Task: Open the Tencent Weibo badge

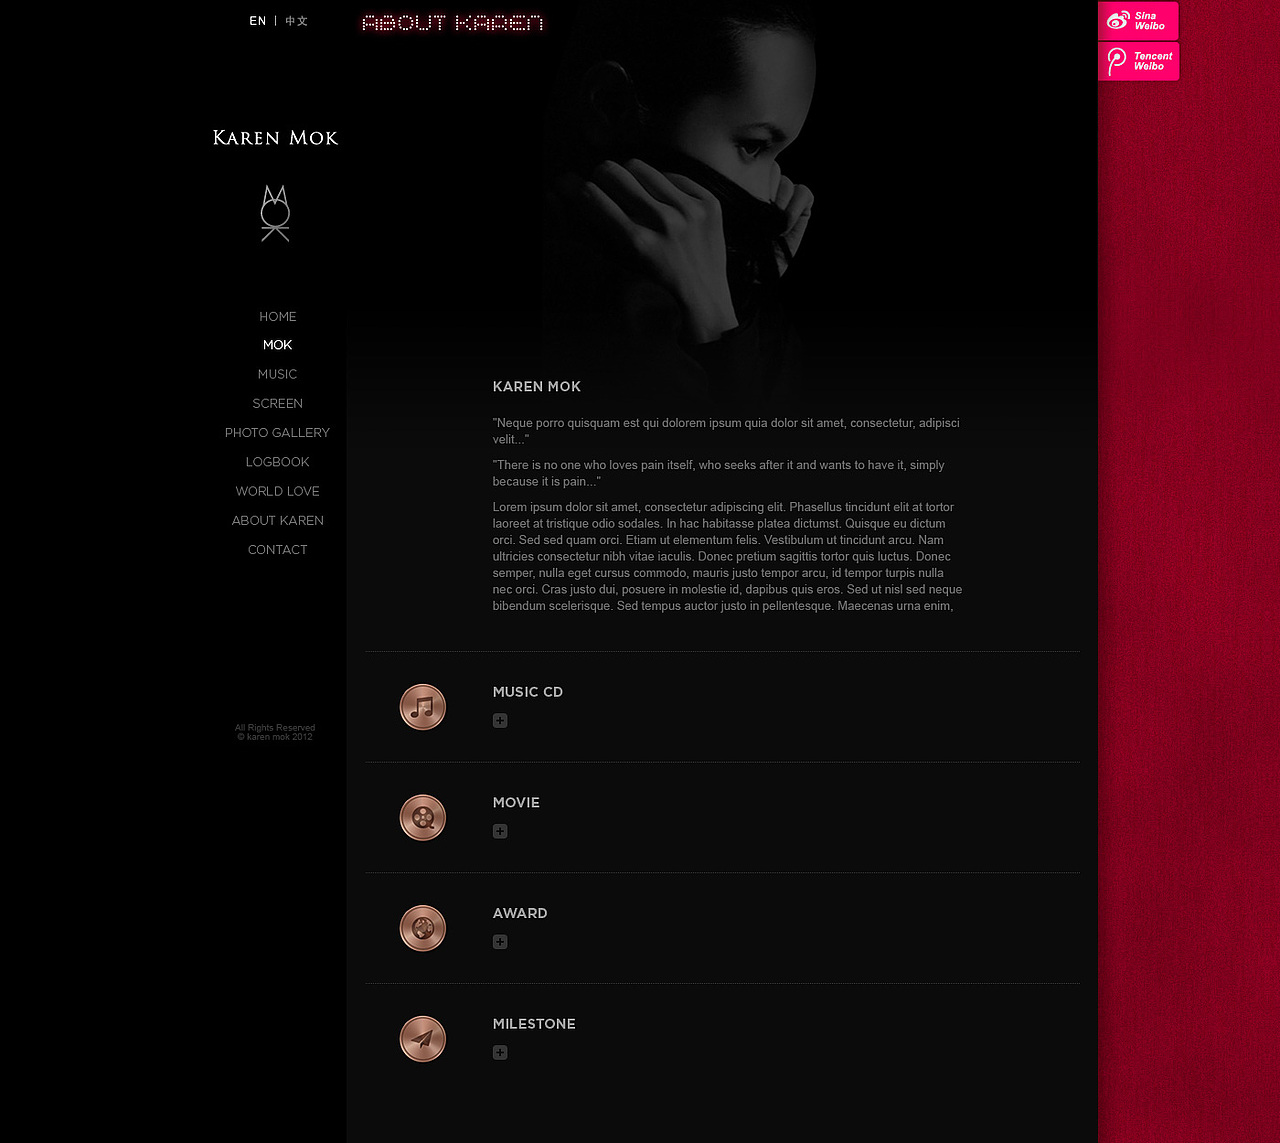Action: tap(1138, 61)
